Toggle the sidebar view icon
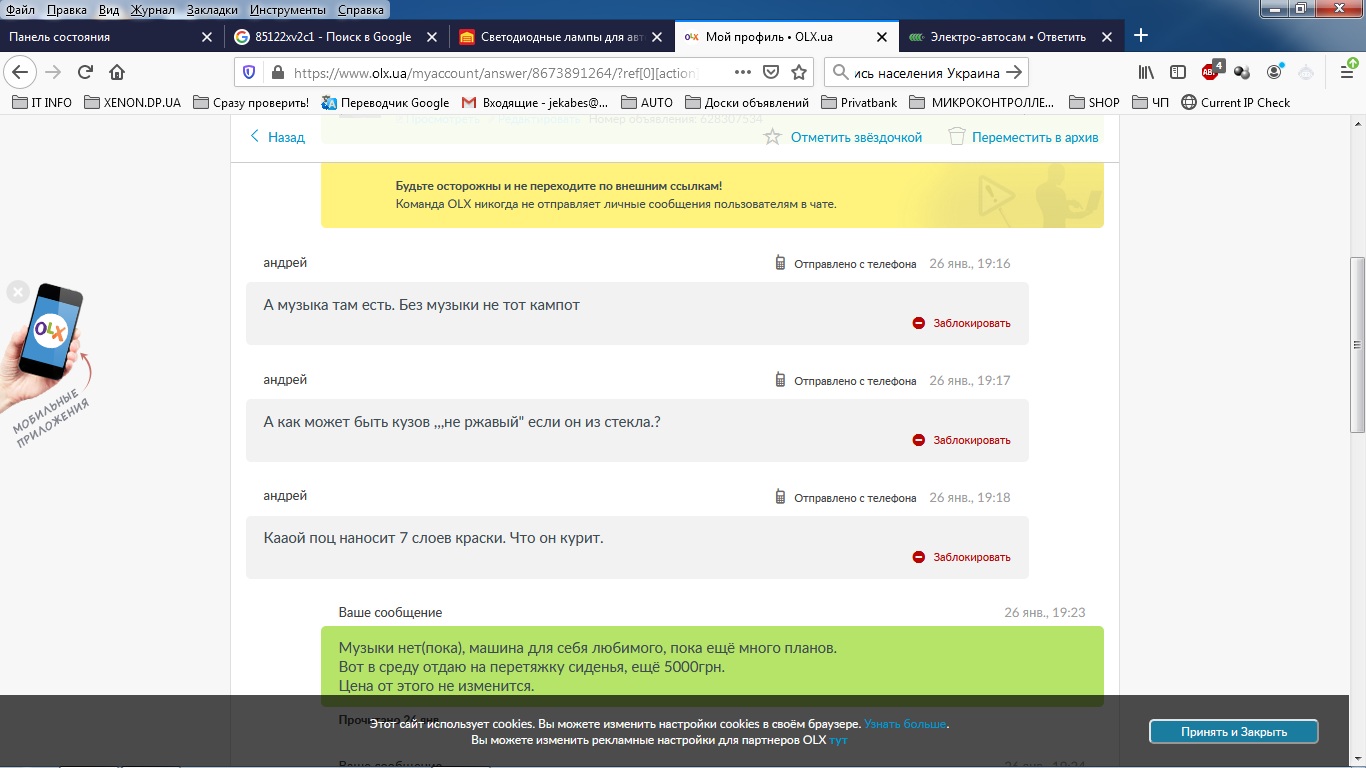The width and height of the screenshot is (1366, 768). 1178,72
